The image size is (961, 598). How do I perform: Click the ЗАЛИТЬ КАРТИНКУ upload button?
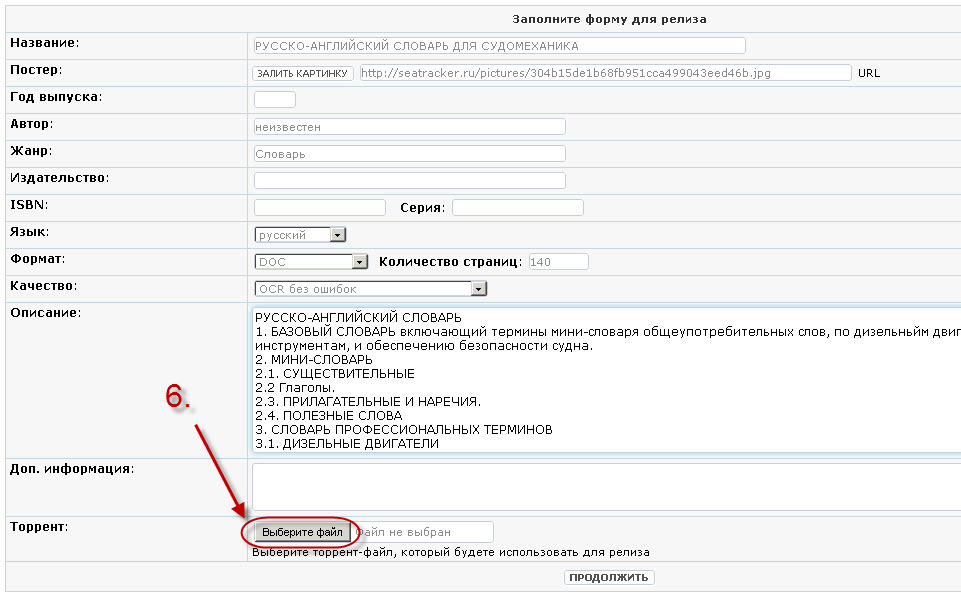pos(302,73)
